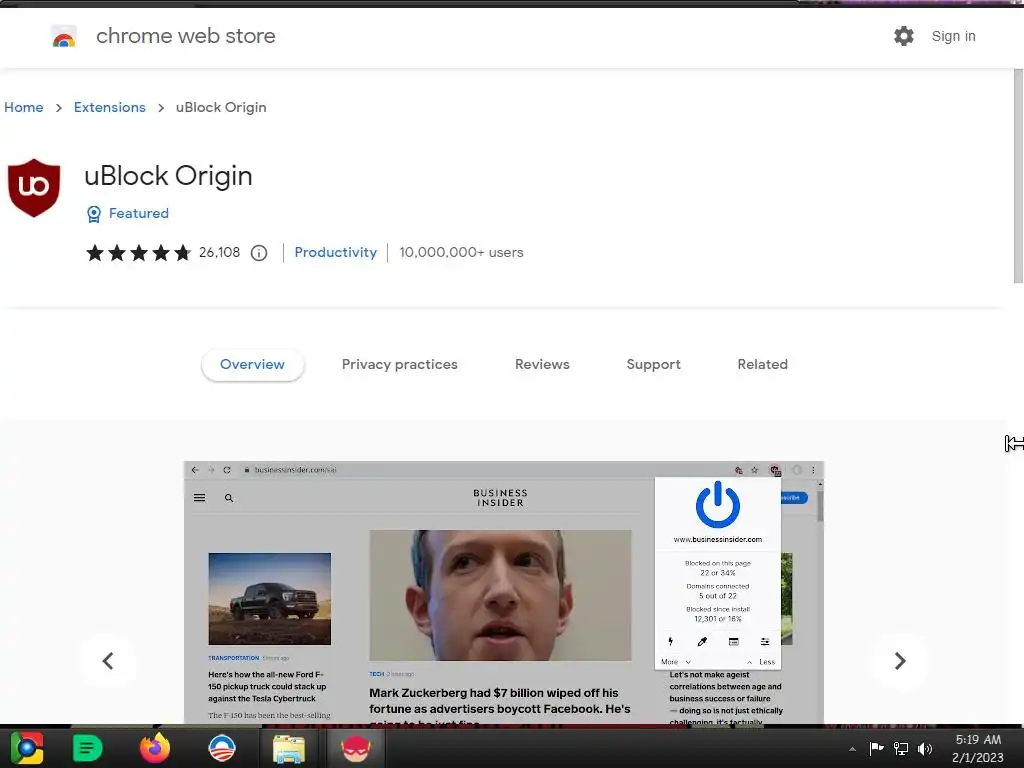Switch to the Privacy practices tab
The height and width of the screenshot is (768, 1024).
400,364
